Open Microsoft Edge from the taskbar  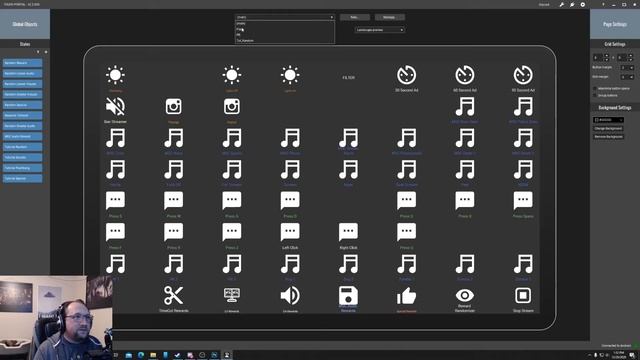[141, 355]
